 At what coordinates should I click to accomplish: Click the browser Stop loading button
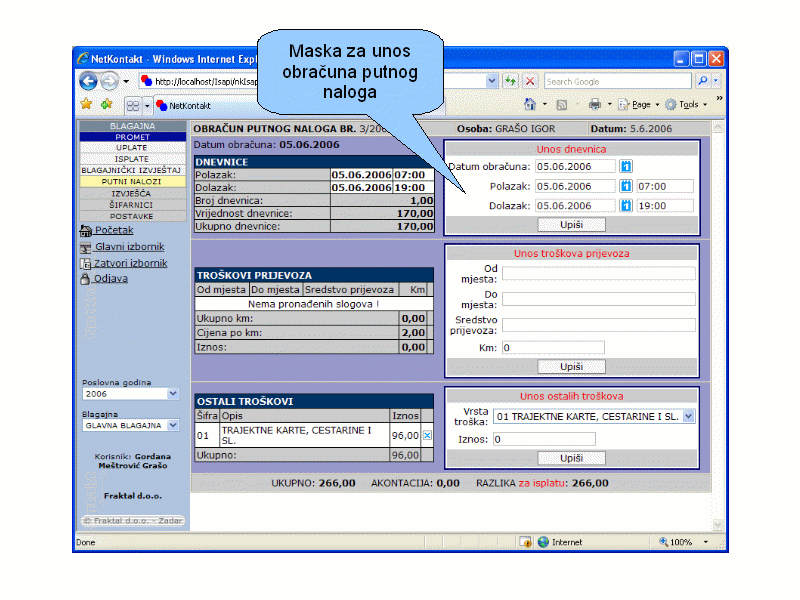(x=530, y=81)
